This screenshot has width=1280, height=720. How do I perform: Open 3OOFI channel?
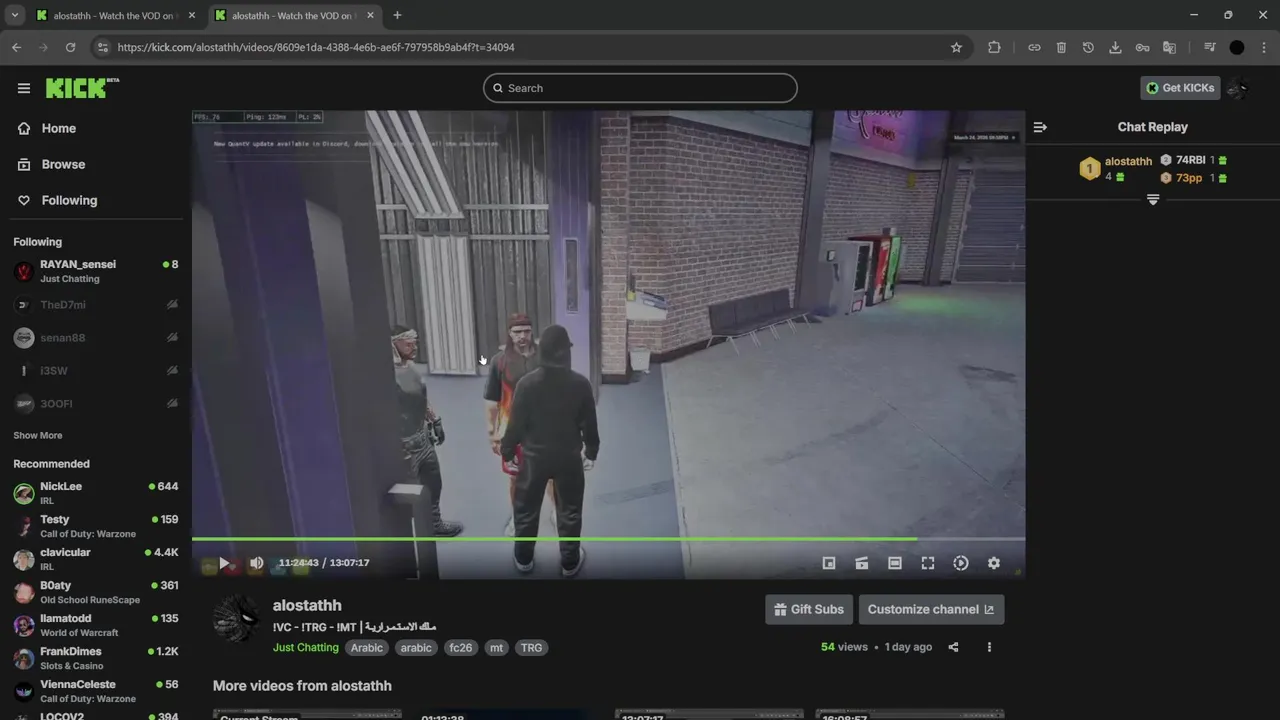click(x=96, y=404)
